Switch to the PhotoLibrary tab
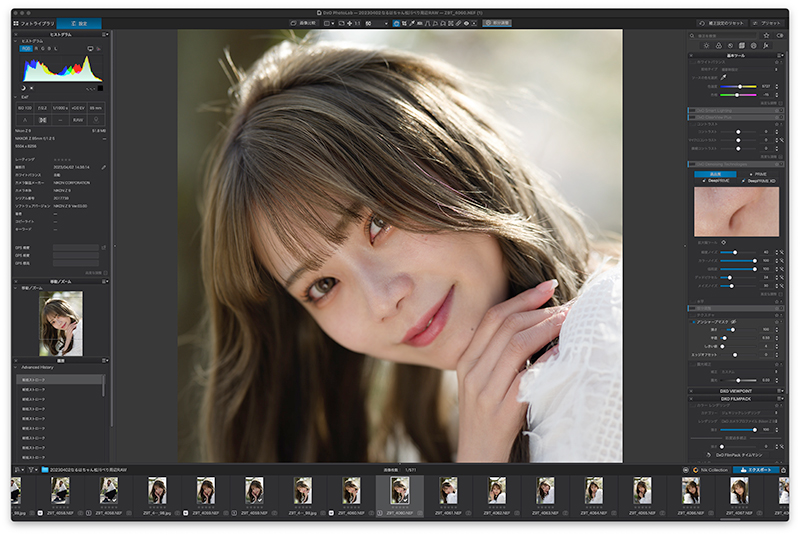The width and height of the screenshot is (800, 535). (x=34, y=23)
